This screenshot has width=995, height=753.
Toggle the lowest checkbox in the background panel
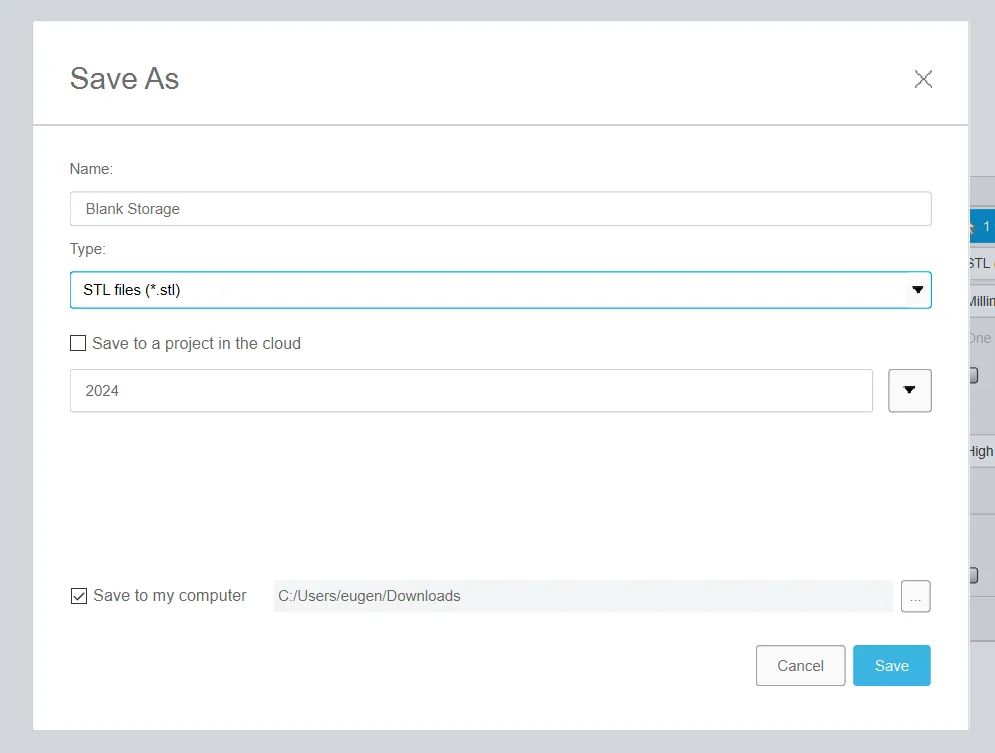tap(973, 575)
